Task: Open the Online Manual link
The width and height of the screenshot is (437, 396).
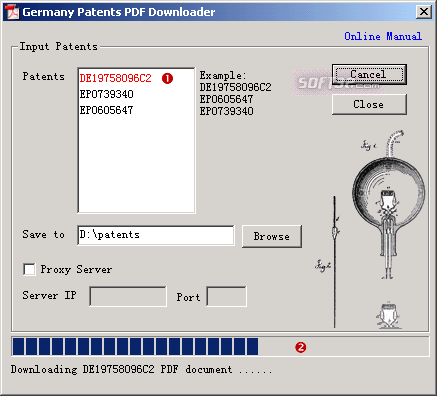Action: (x=383, y=36)
